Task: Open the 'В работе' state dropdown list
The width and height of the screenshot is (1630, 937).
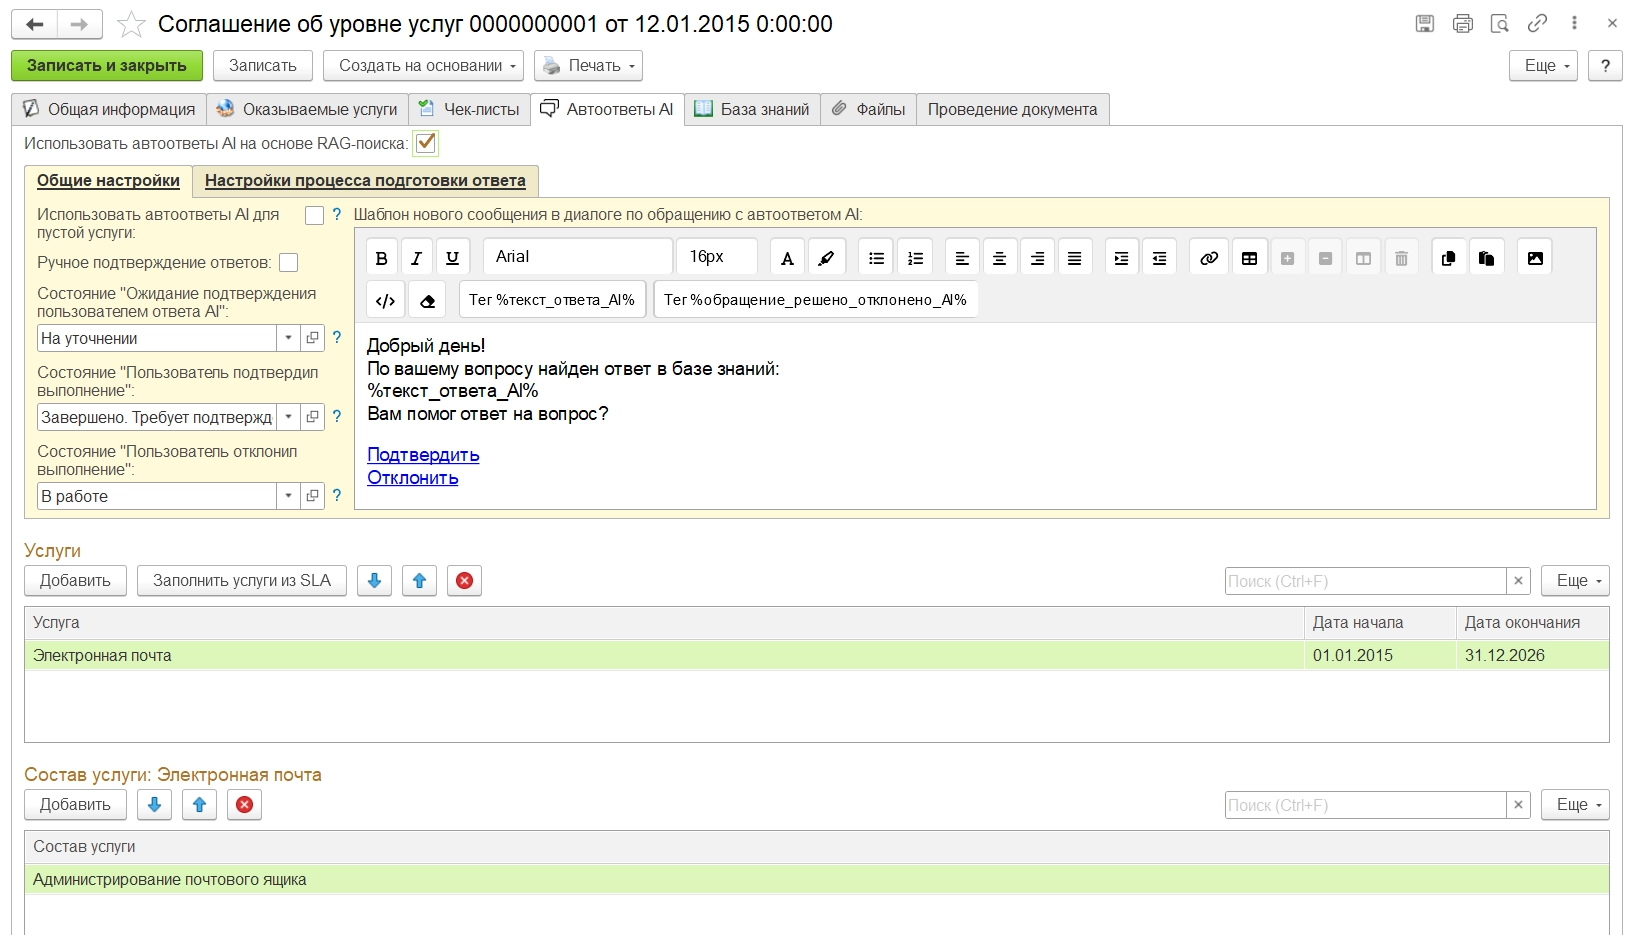Action: click(x=288, y=496)
